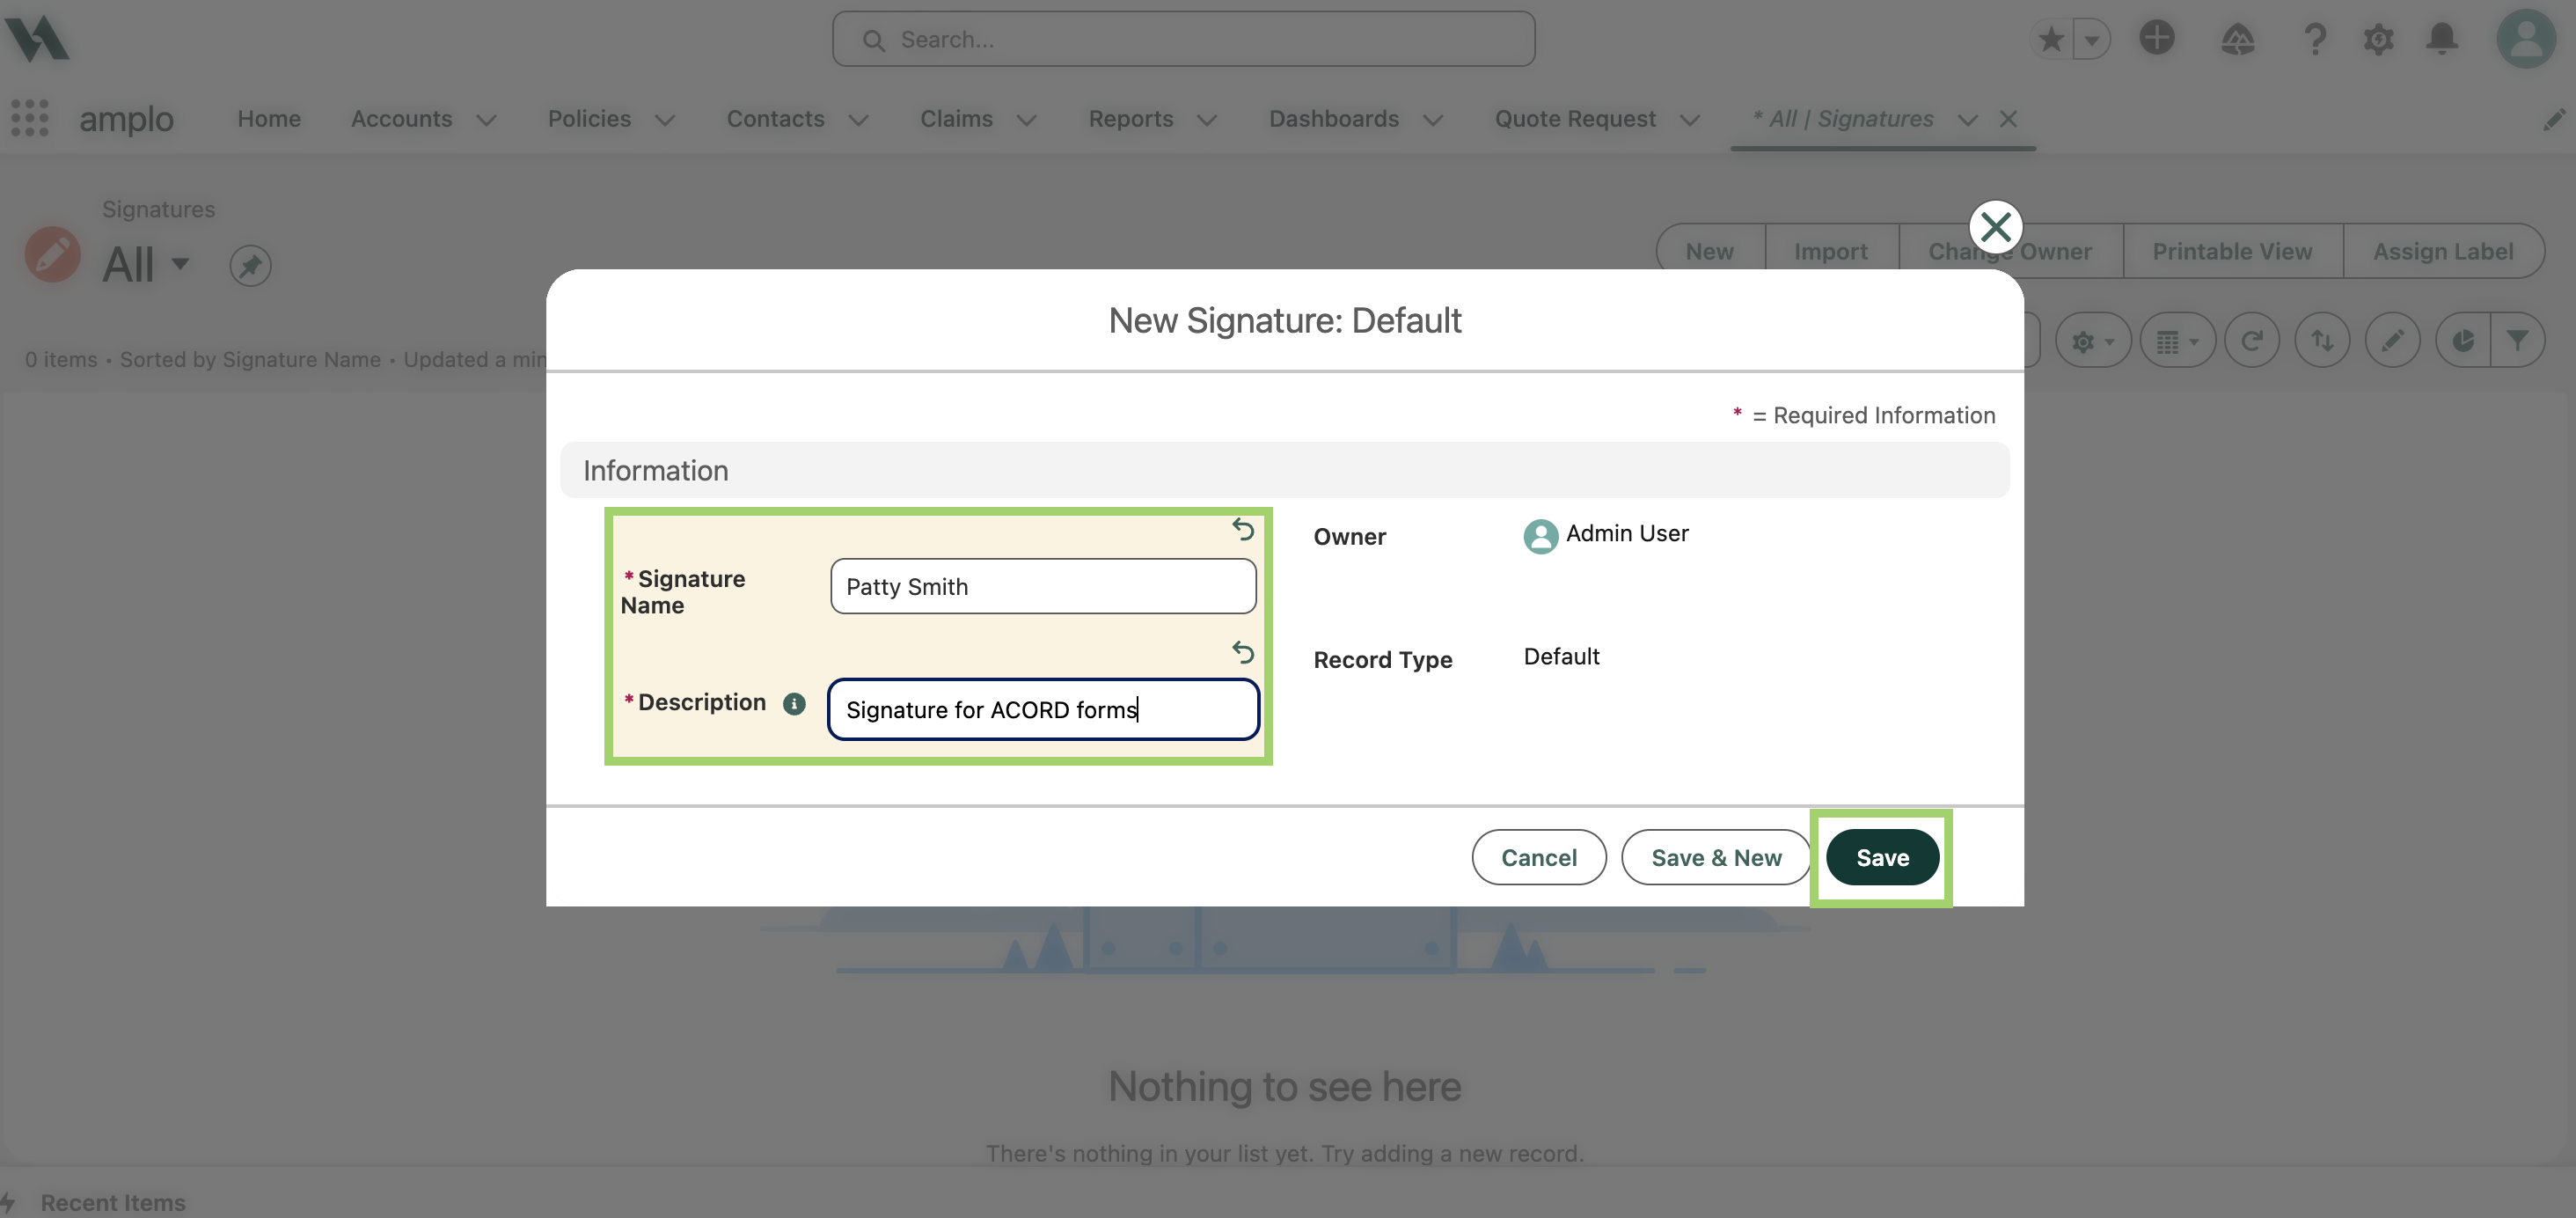
Task: Expand the All Signatures tab chevron
Action: [1968, 120]
